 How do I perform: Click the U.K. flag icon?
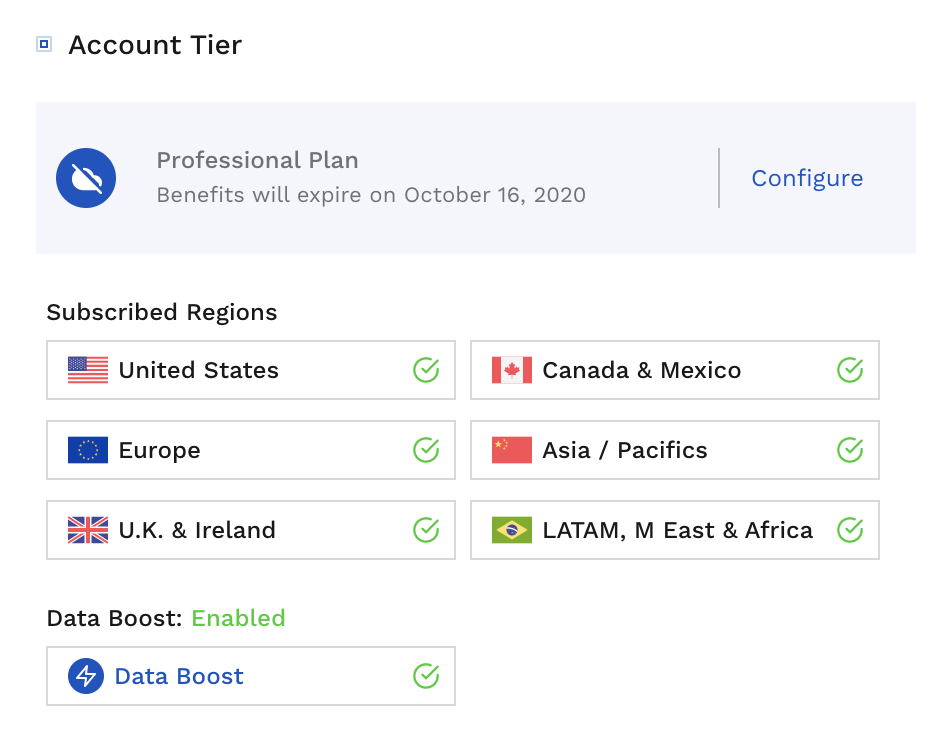(88, 530)
